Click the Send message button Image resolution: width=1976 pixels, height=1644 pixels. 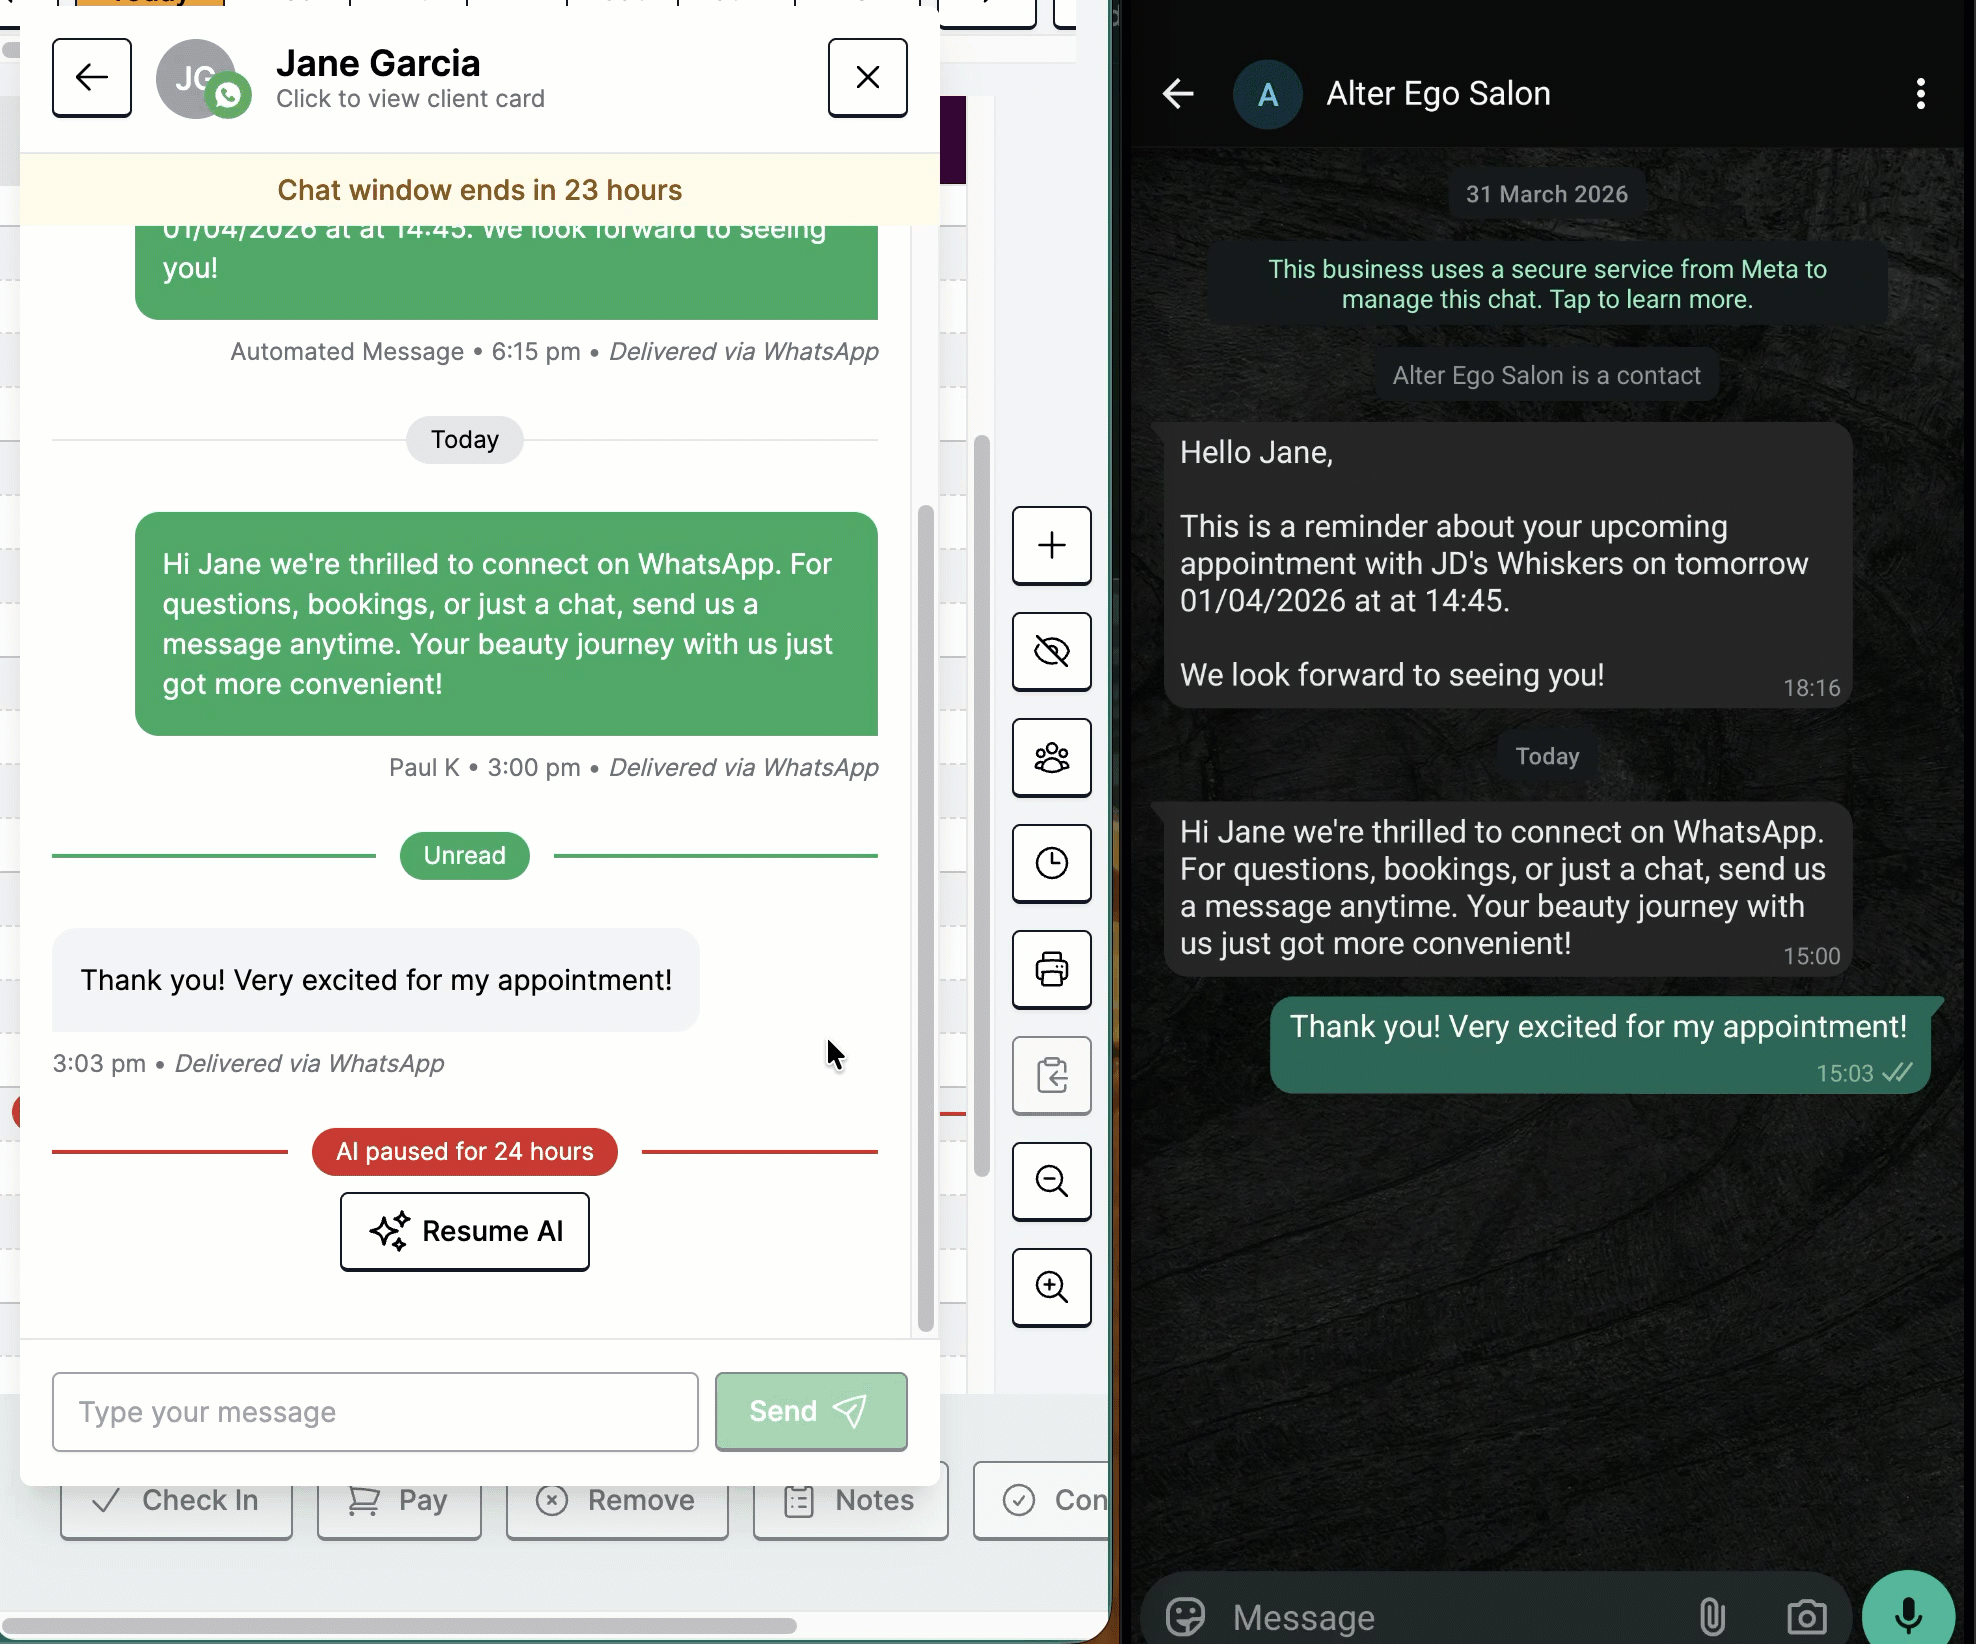[x=811, y=1412]
